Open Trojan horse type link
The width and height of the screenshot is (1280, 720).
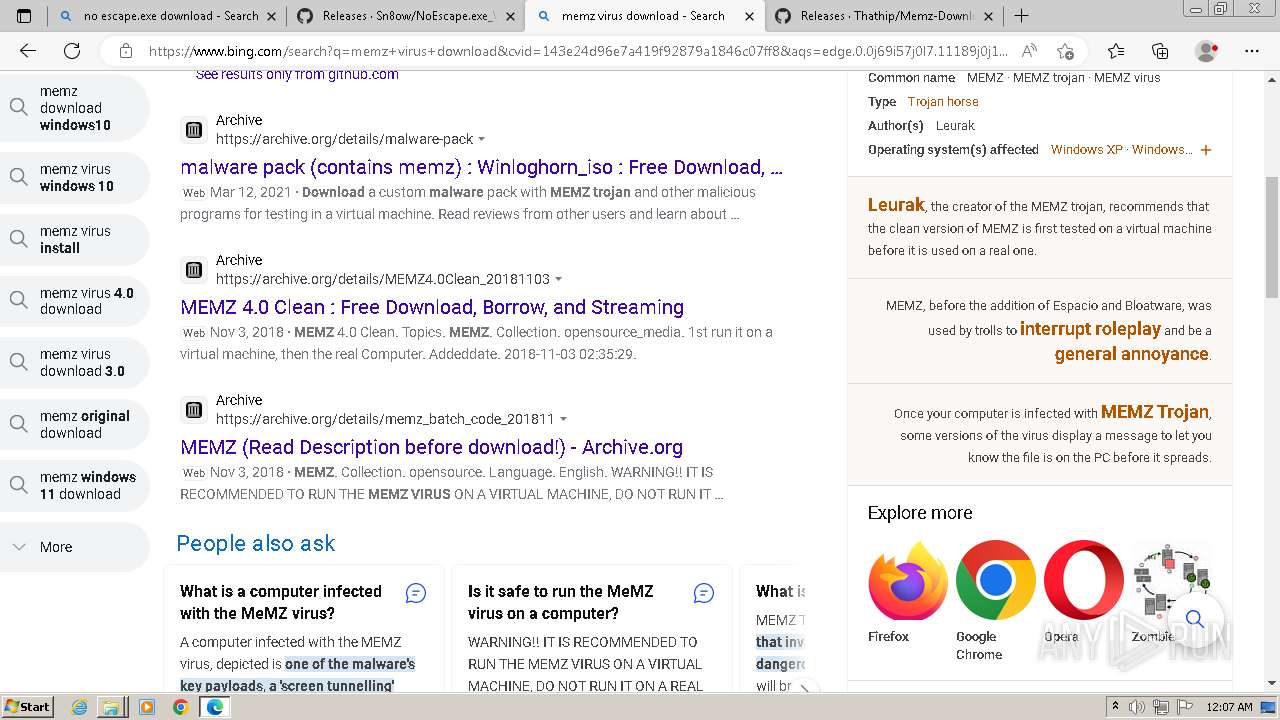pos(943,102)
